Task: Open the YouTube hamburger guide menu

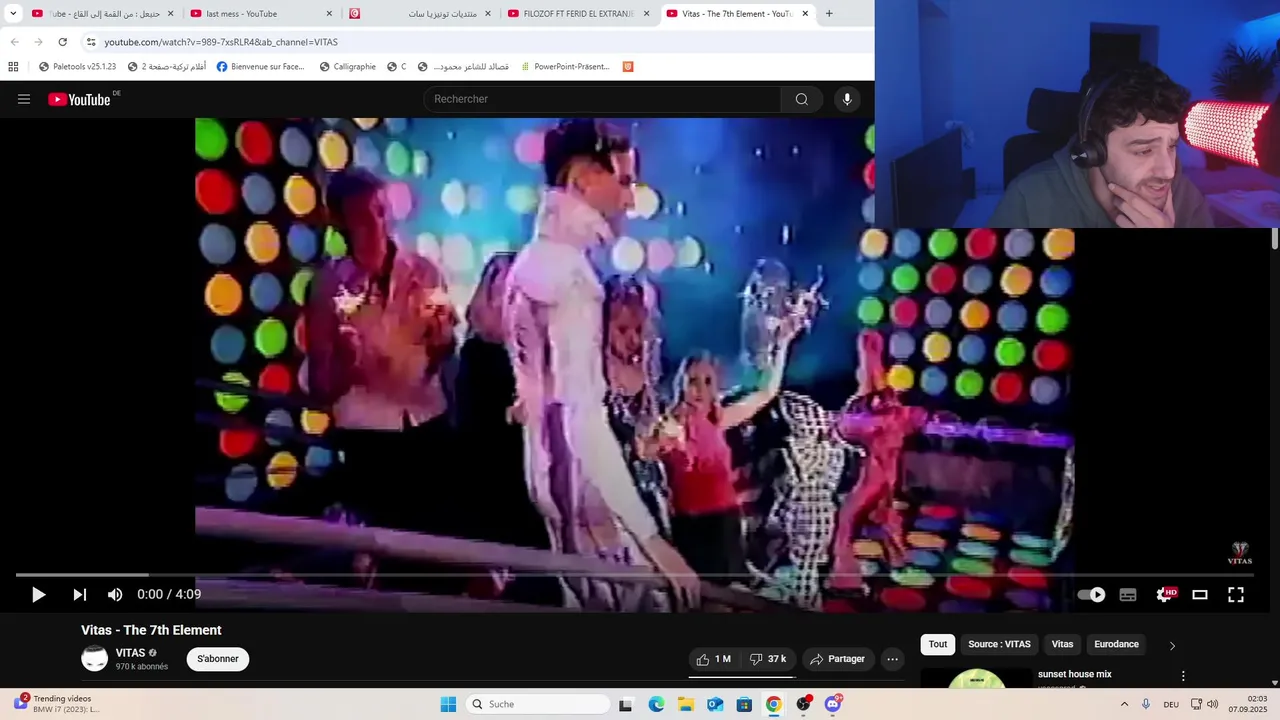Action: coord(24,99)
